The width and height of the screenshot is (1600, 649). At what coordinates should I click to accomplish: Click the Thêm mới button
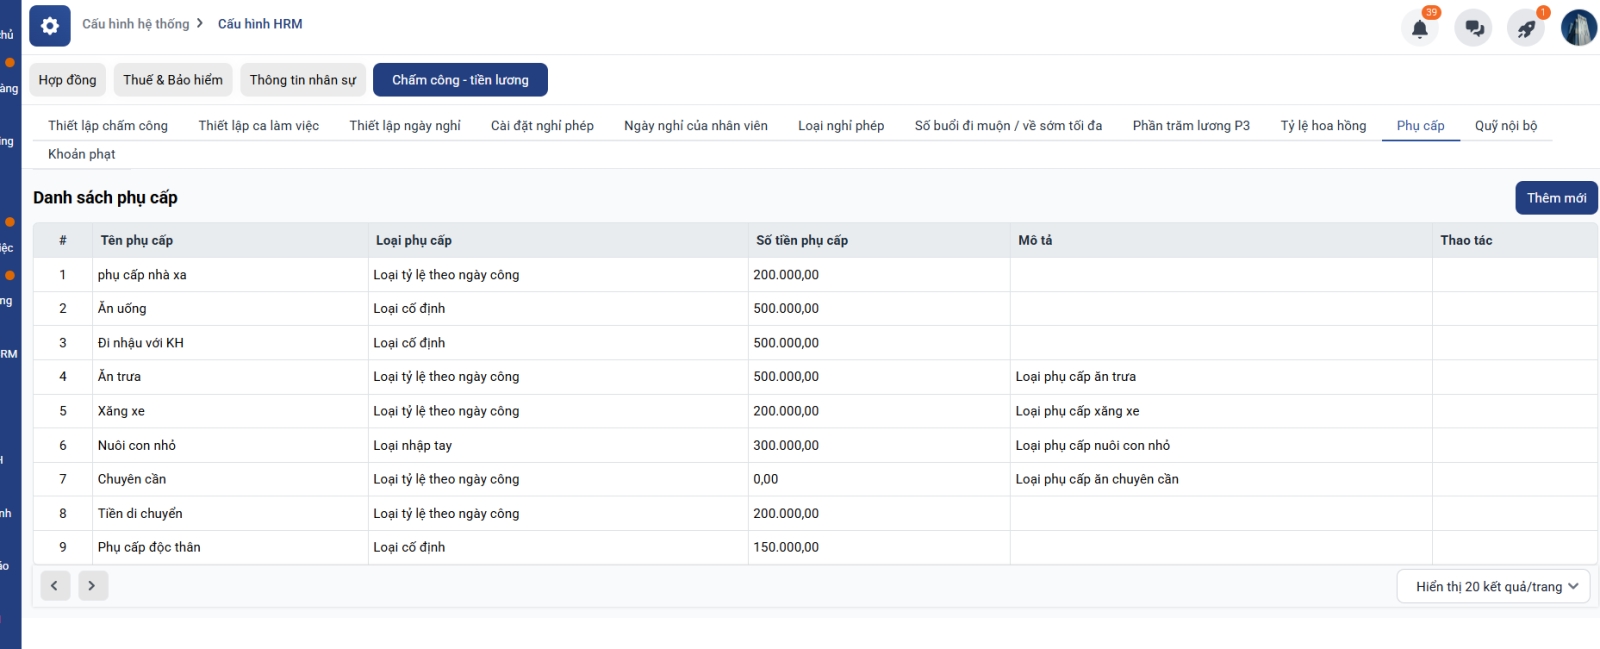tap(1556, 198)
